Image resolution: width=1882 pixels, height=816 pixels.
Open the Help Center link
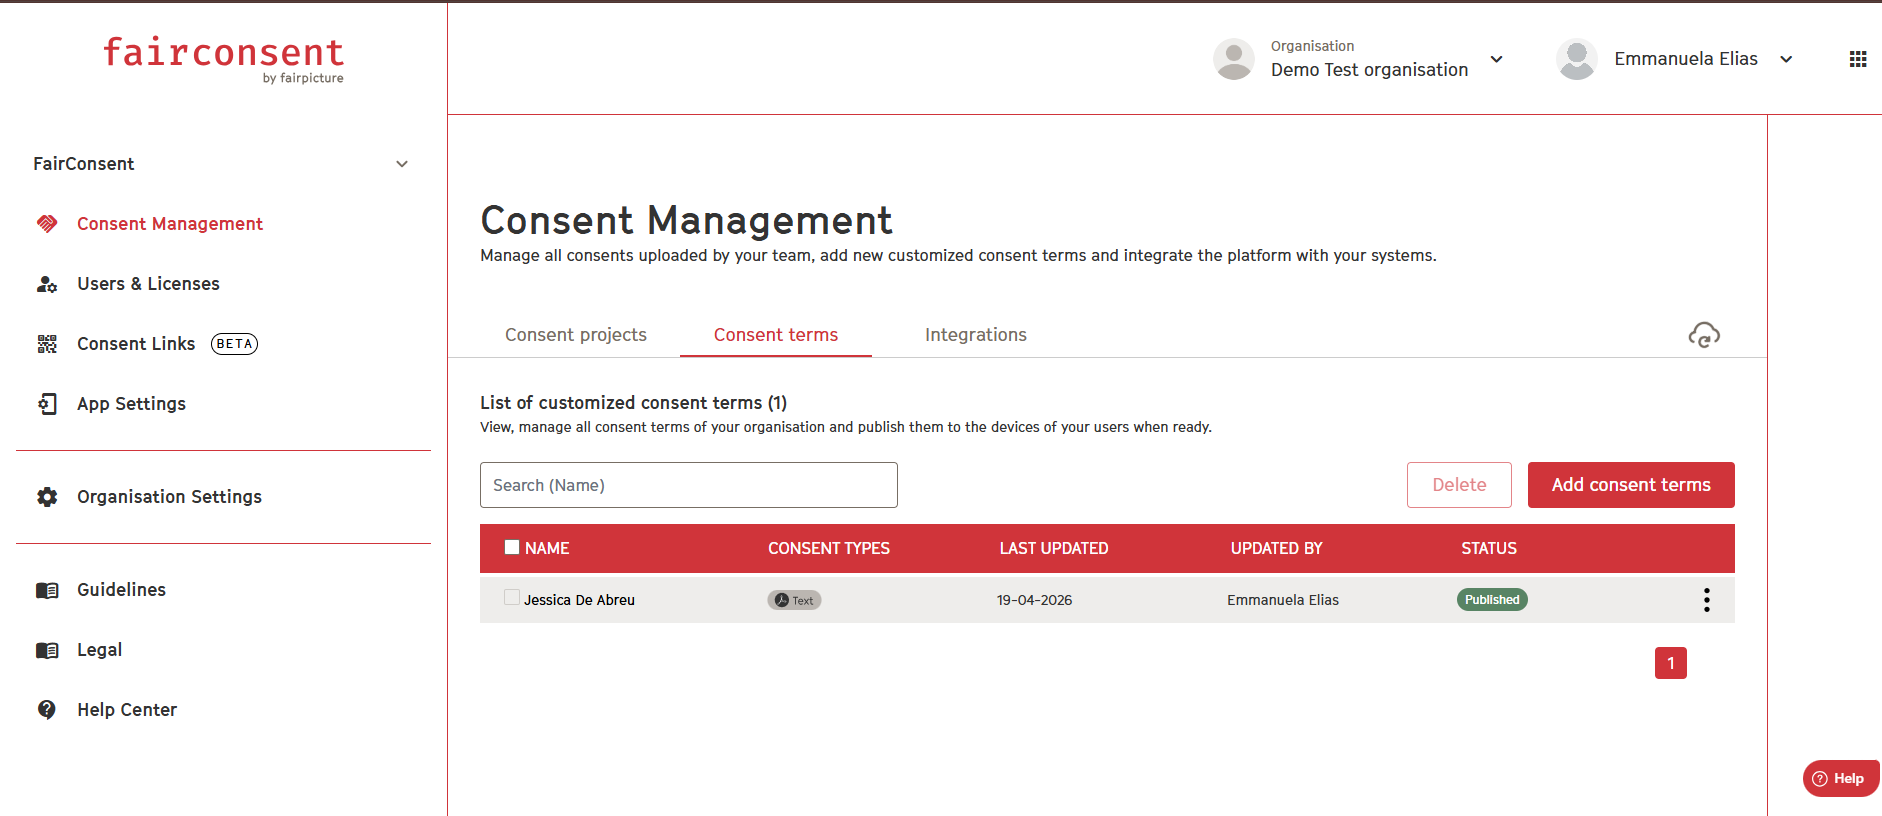tap(127, 710)
